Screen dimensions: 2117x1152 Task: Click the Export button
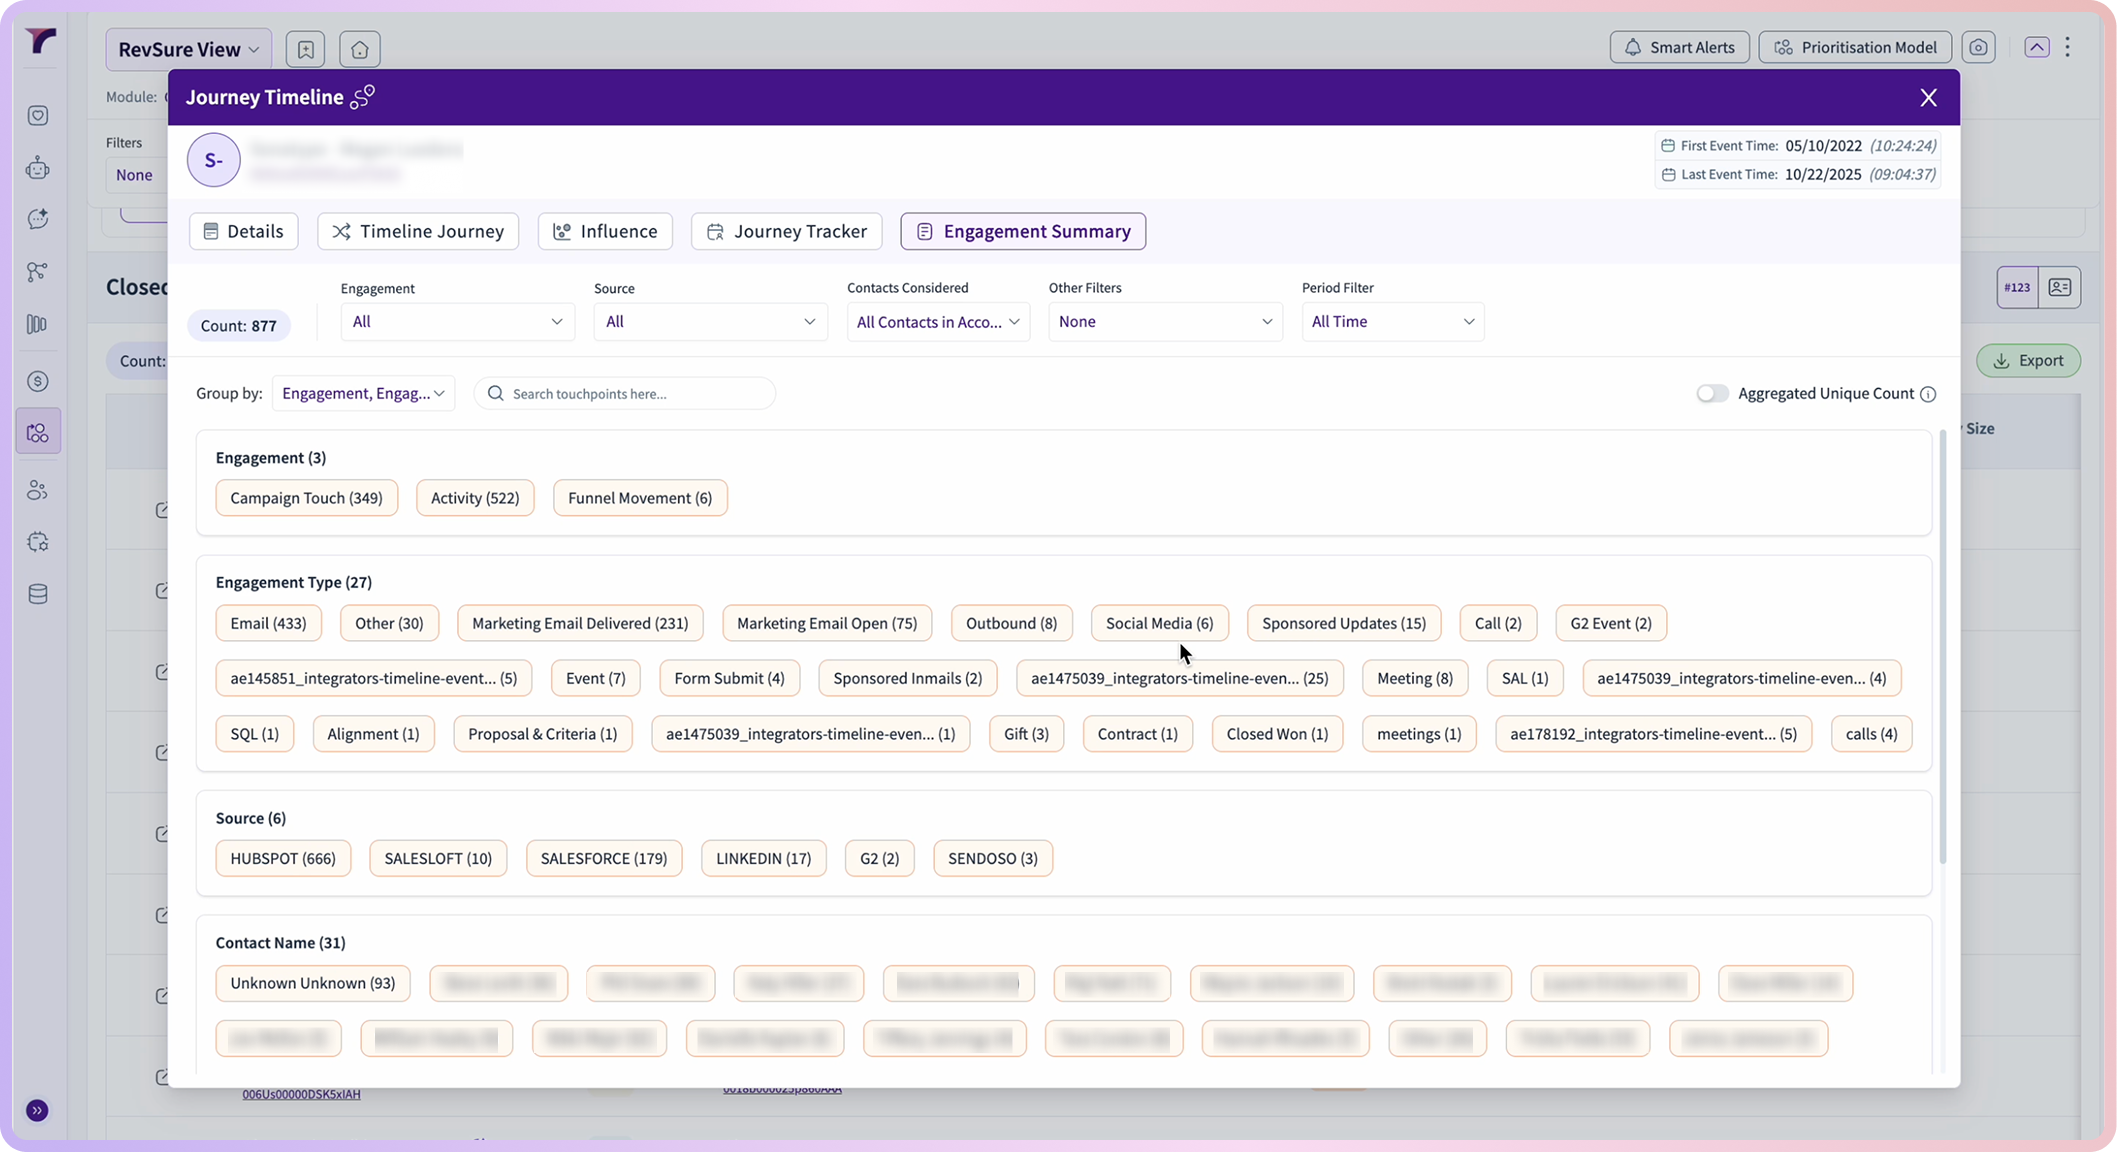coord(2028,360)
